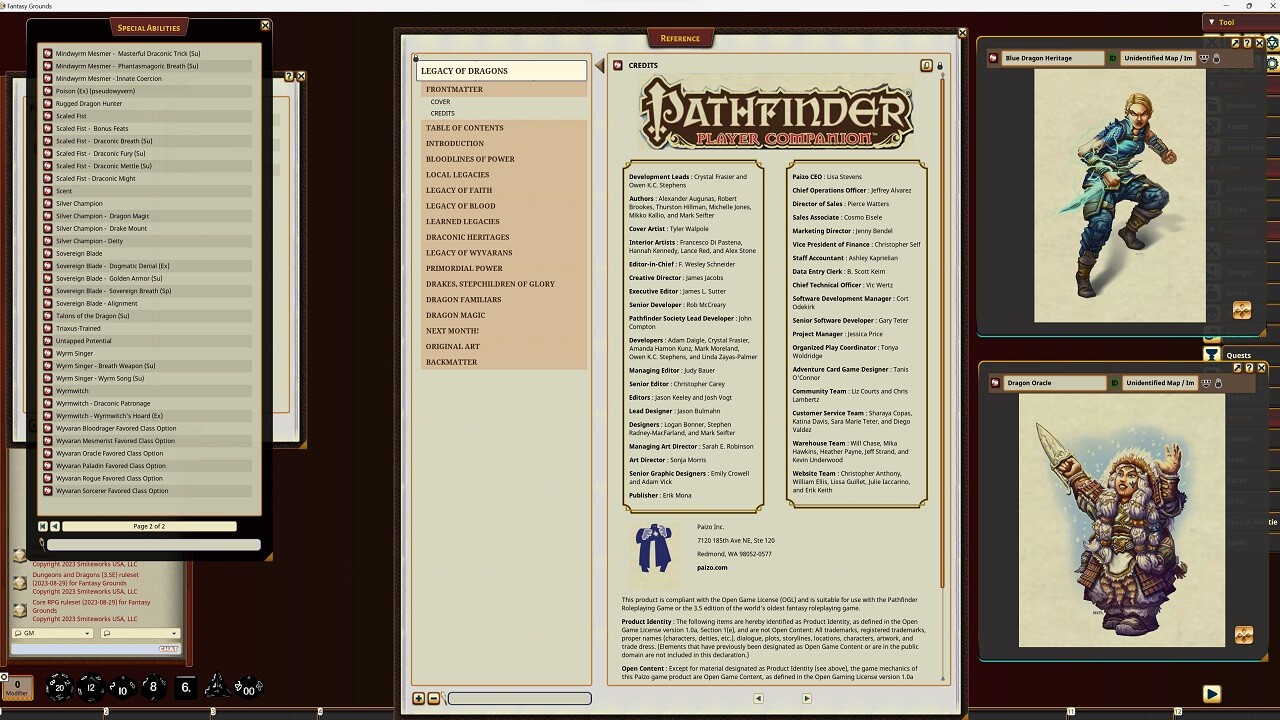Screen dimensions: 1280x720
Task: Select the d8 die
Action: coord(153,687)
